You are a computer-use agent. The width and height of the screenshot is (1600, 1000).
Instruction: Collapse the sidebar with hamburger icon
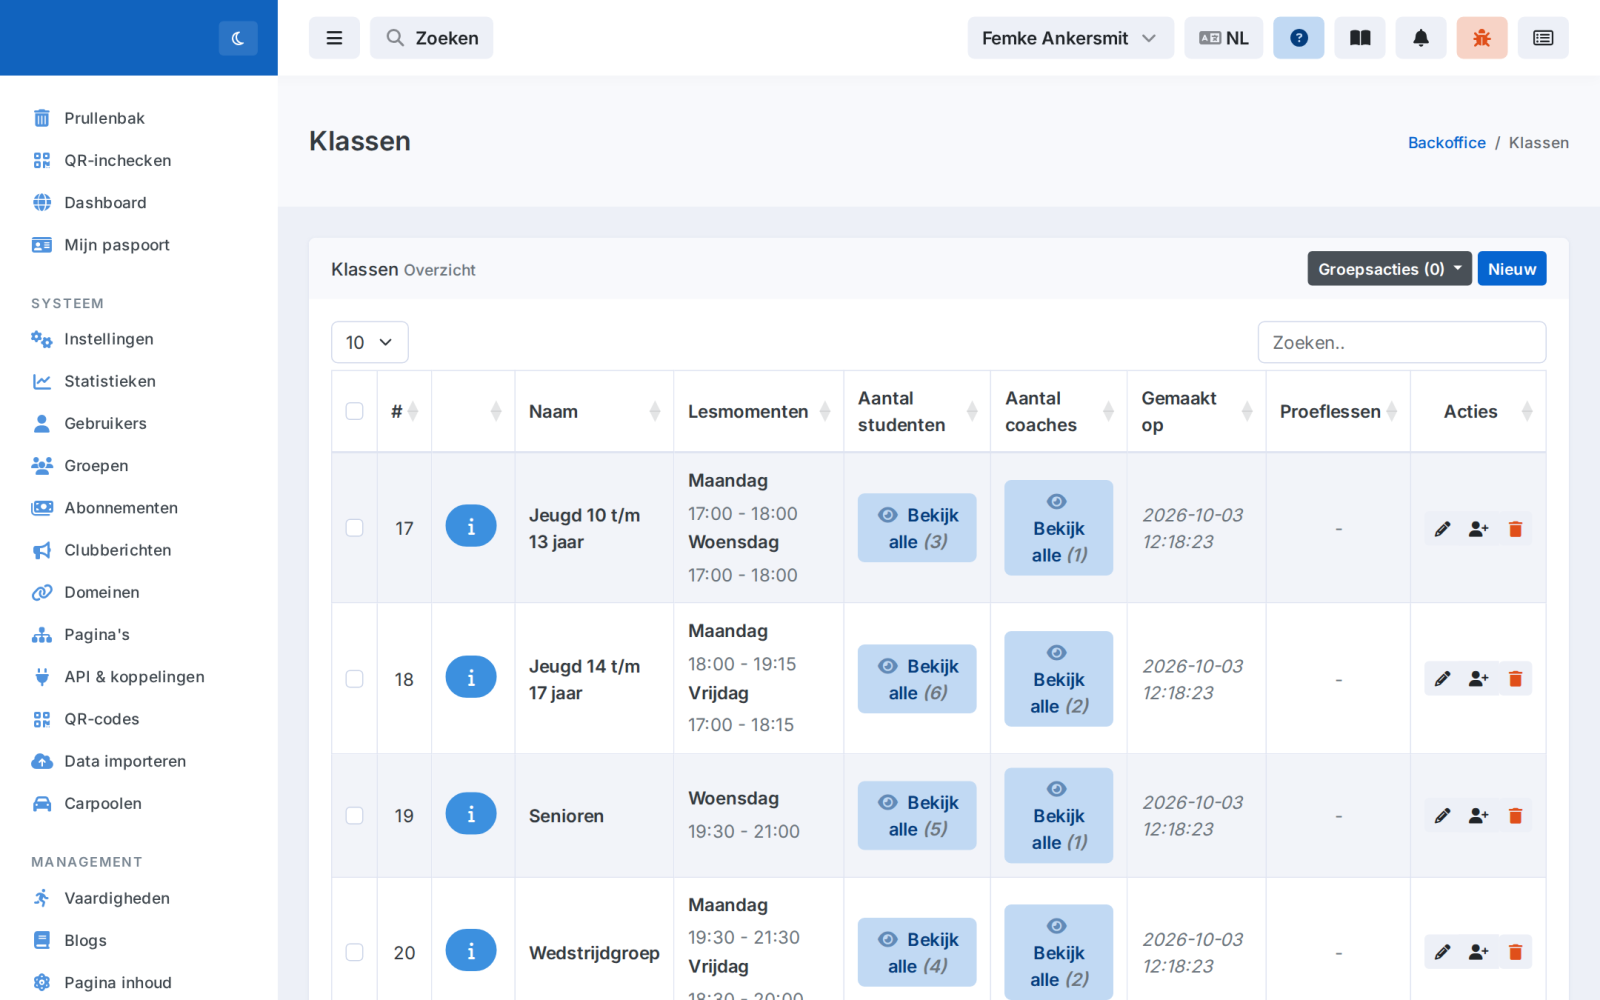pyautogui.click(x=334, y=38)
